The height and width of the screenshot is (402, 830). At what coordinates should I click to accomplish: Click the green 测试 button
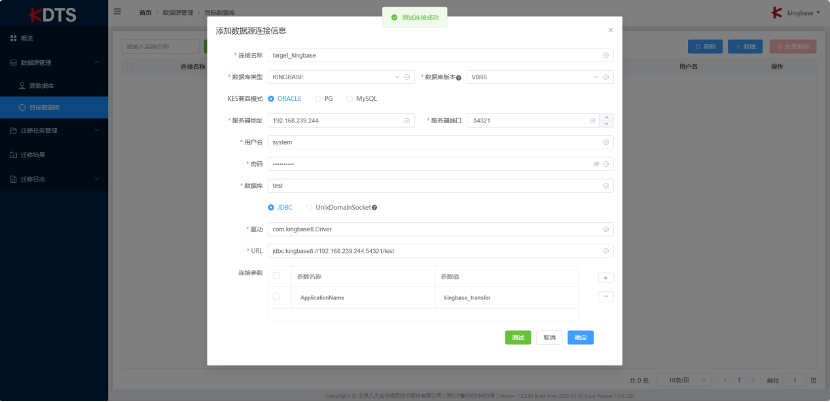click(518, 337)
